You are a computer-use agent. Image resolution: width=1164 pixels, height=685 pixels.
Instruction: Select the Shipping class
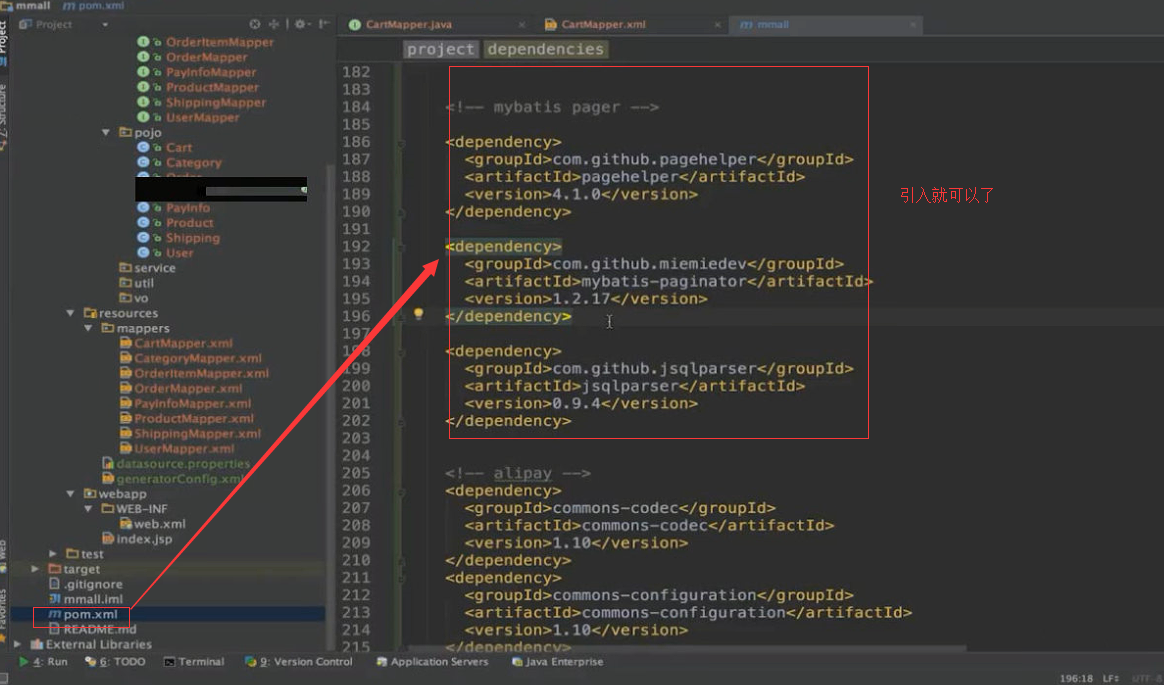tap(193, 238)
